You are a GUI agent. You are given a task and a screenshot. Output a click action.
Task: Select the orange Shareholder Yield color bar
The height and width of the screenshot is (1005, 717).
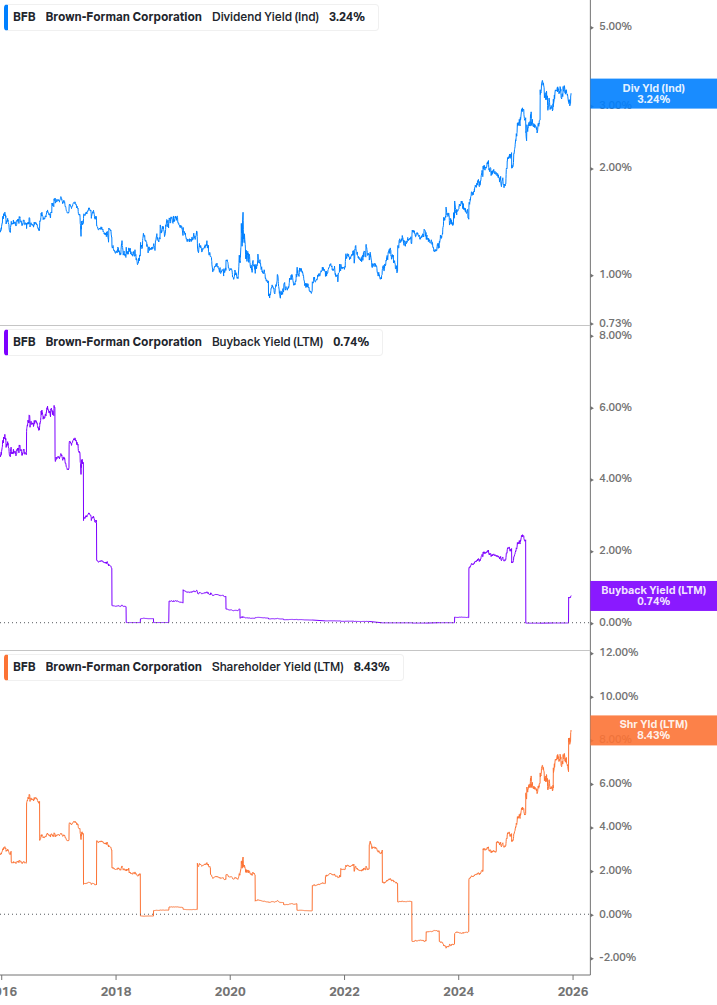(6, 667)
